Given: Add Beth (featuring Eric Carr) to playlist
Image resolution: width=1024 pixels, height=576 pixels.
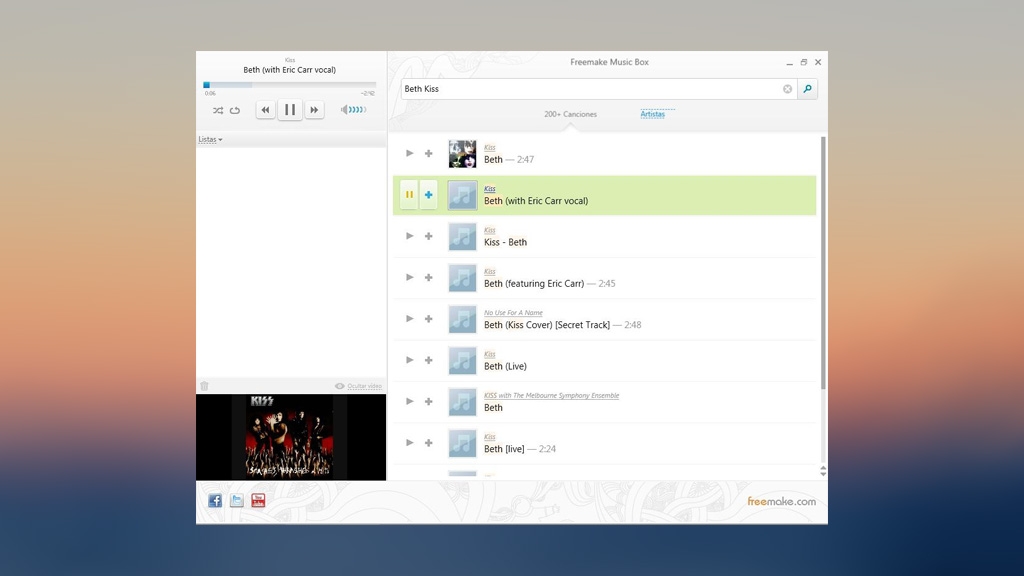Looking at the screenshot, I should tap(428, 278).
